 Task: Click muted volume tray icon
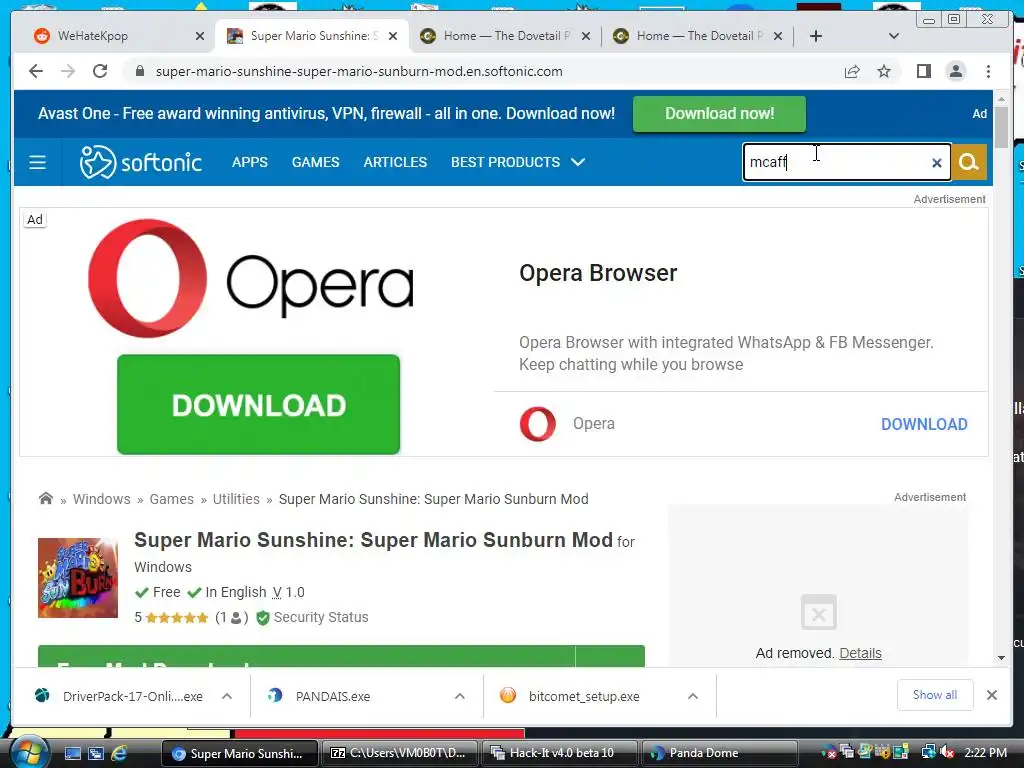click(x=948, y=753)
